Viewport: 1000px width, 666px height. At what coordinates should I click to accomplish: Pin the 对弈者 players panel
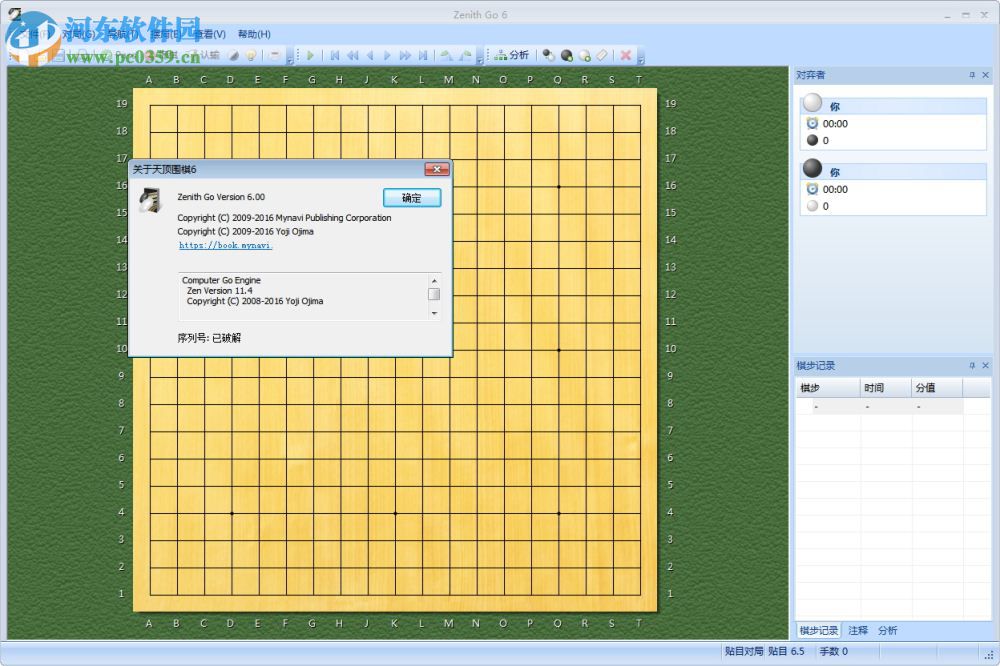972,75
